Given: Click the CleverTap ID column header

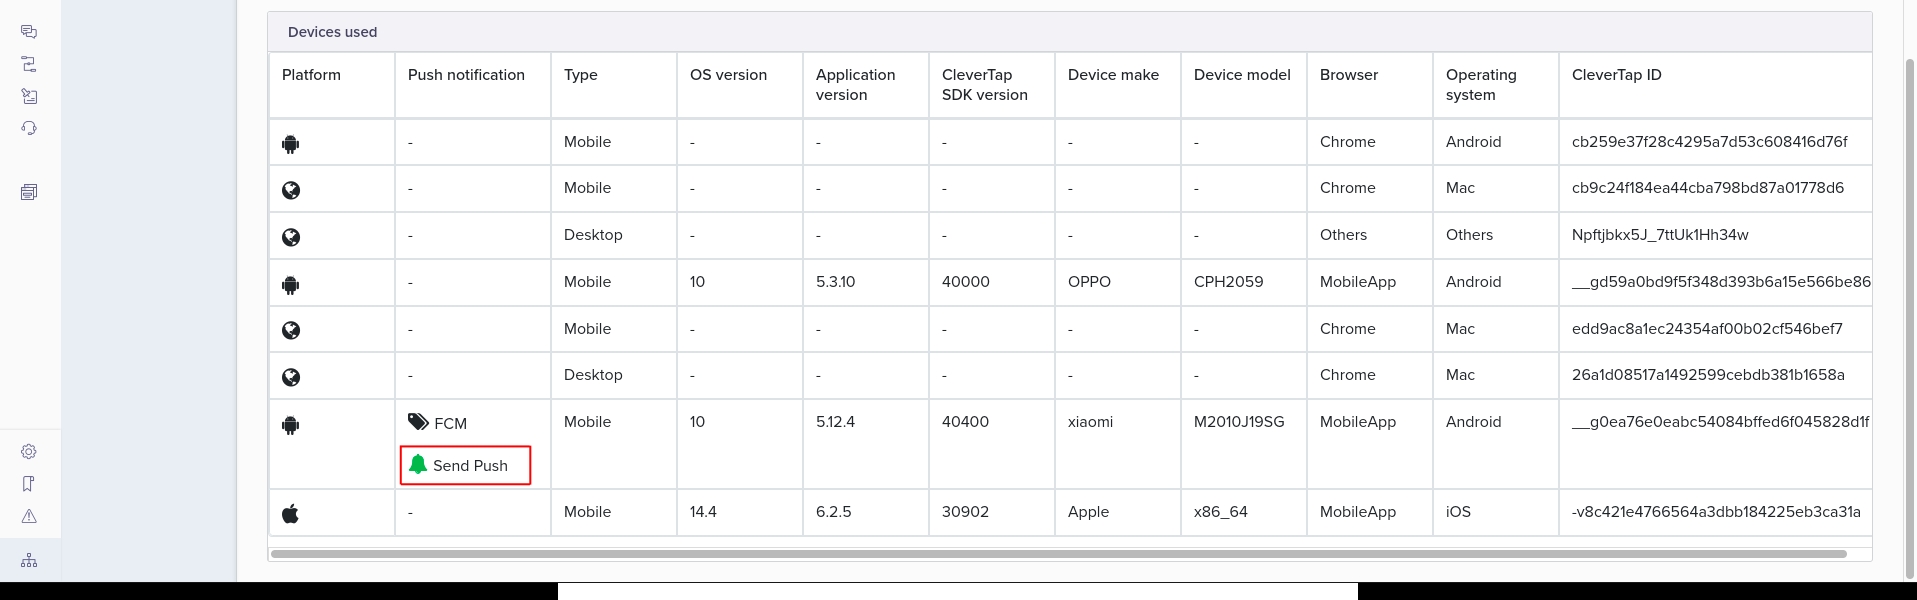Looking at the screenshot, I should click(x=1616, y=75).
